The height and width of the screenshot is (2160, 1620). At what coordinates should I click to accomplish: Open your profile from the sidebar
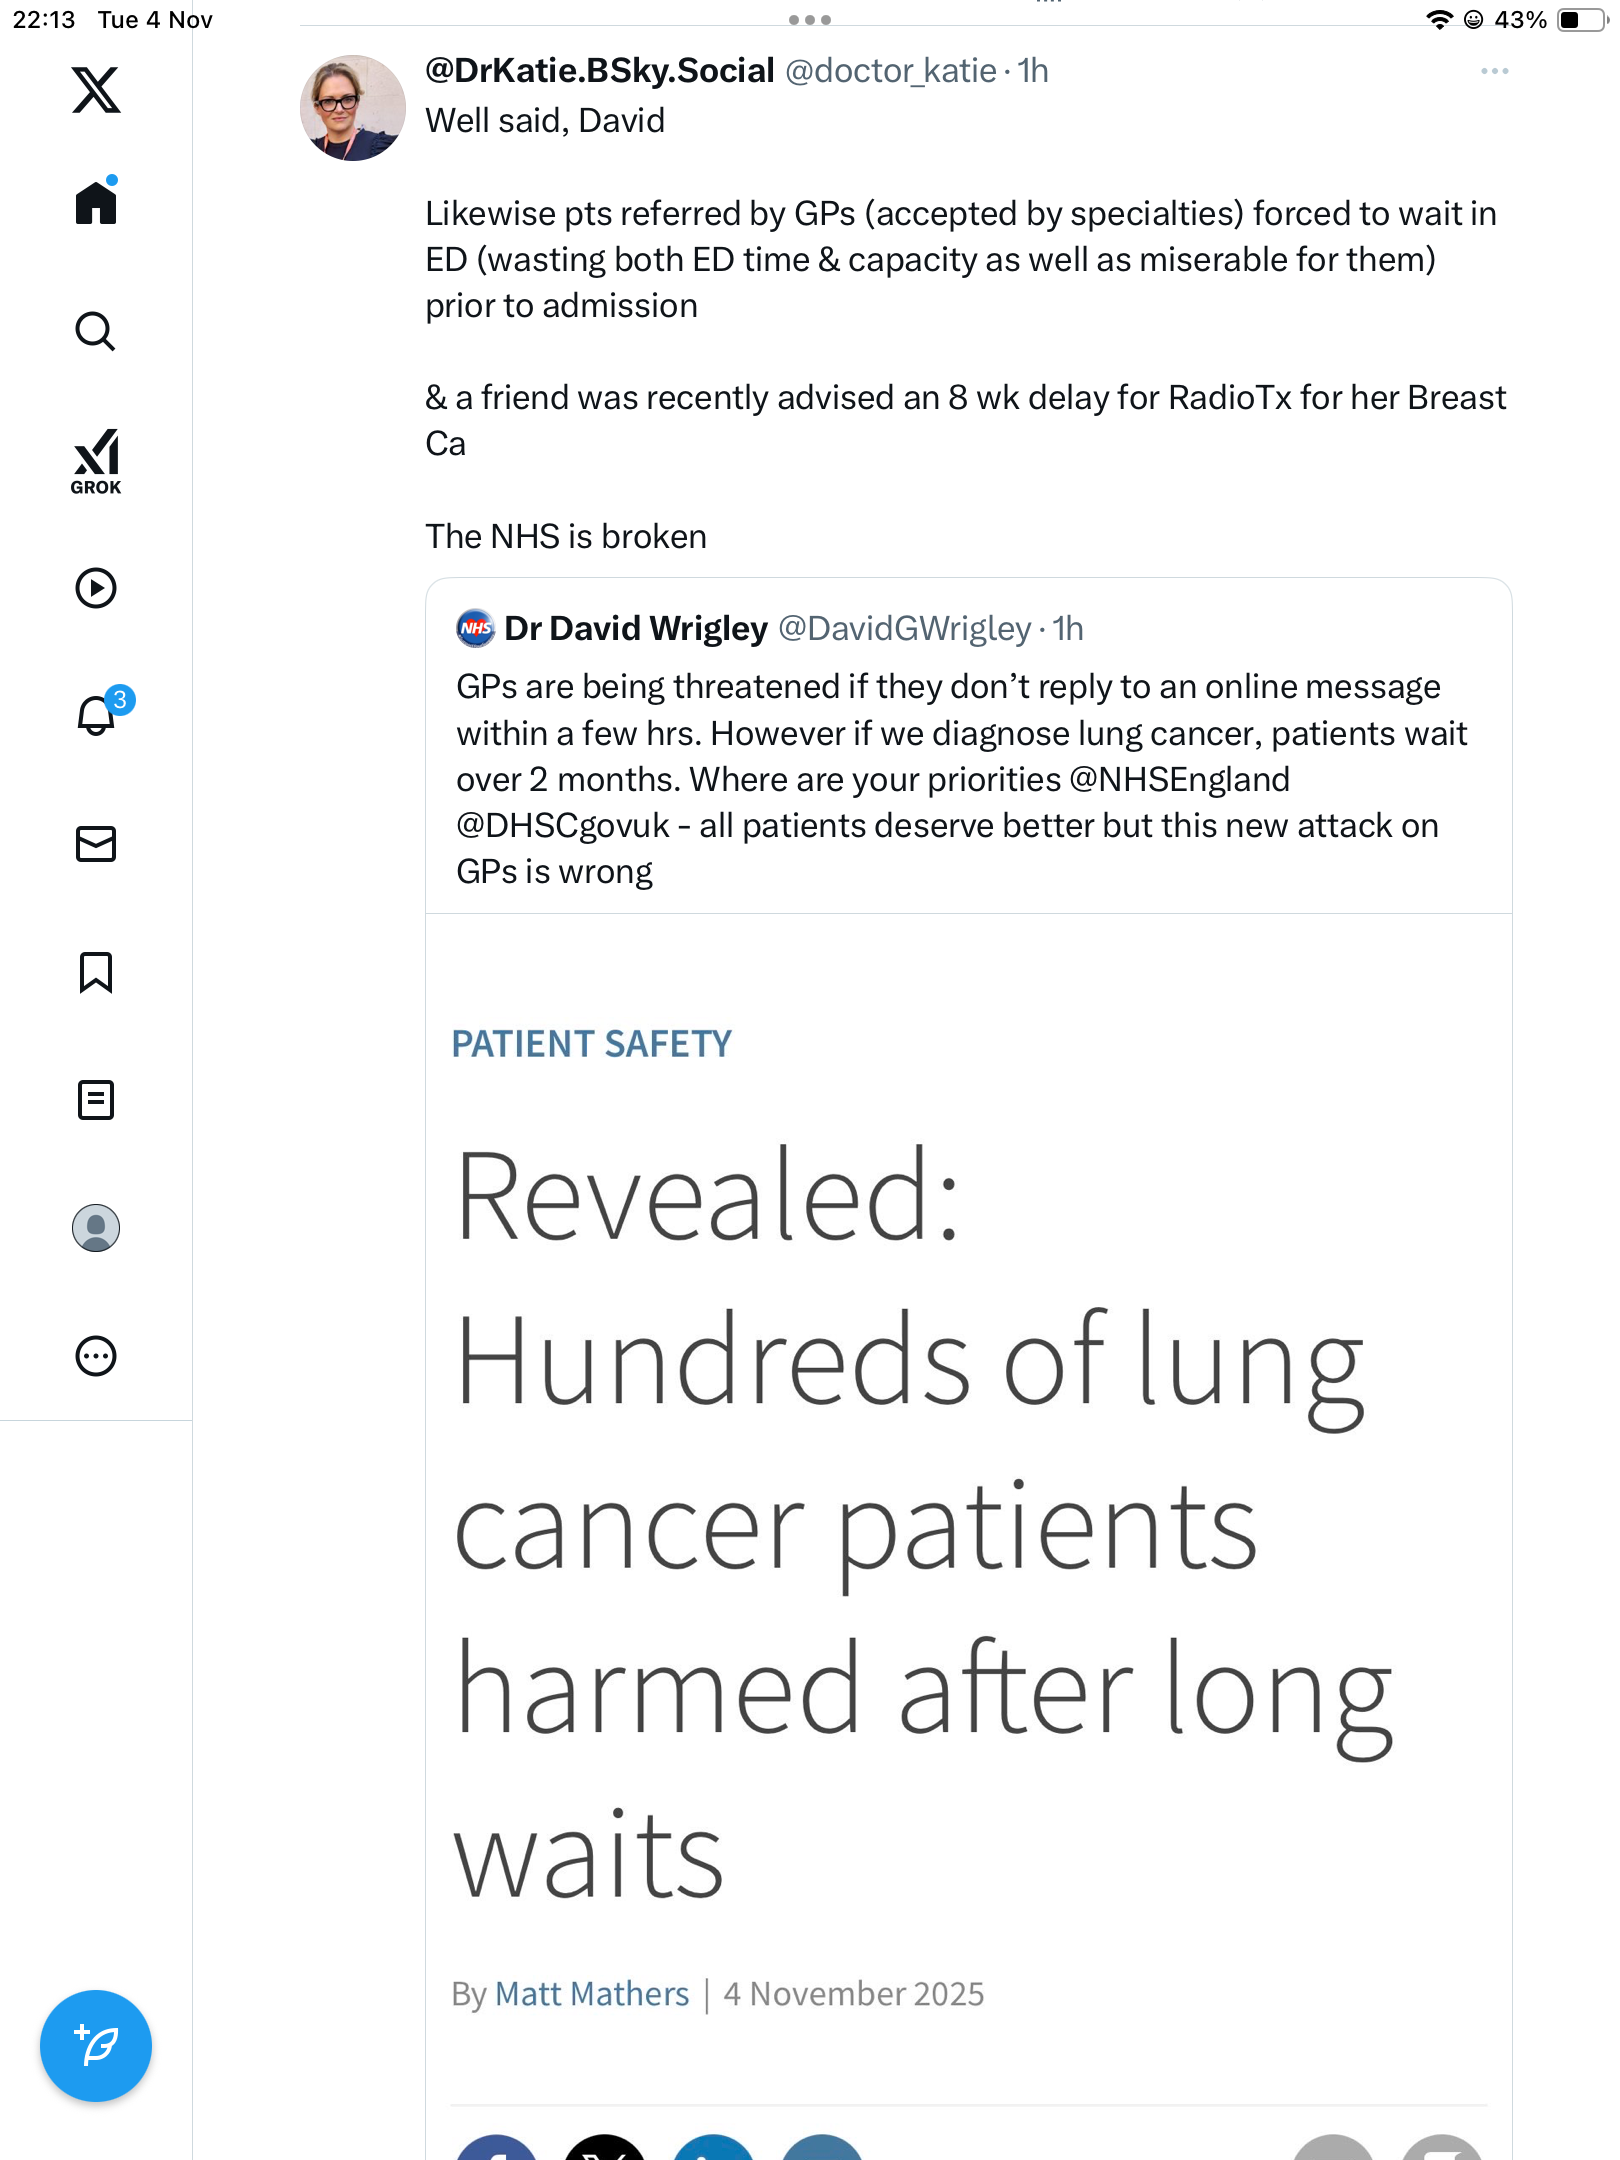[96, 1228]
